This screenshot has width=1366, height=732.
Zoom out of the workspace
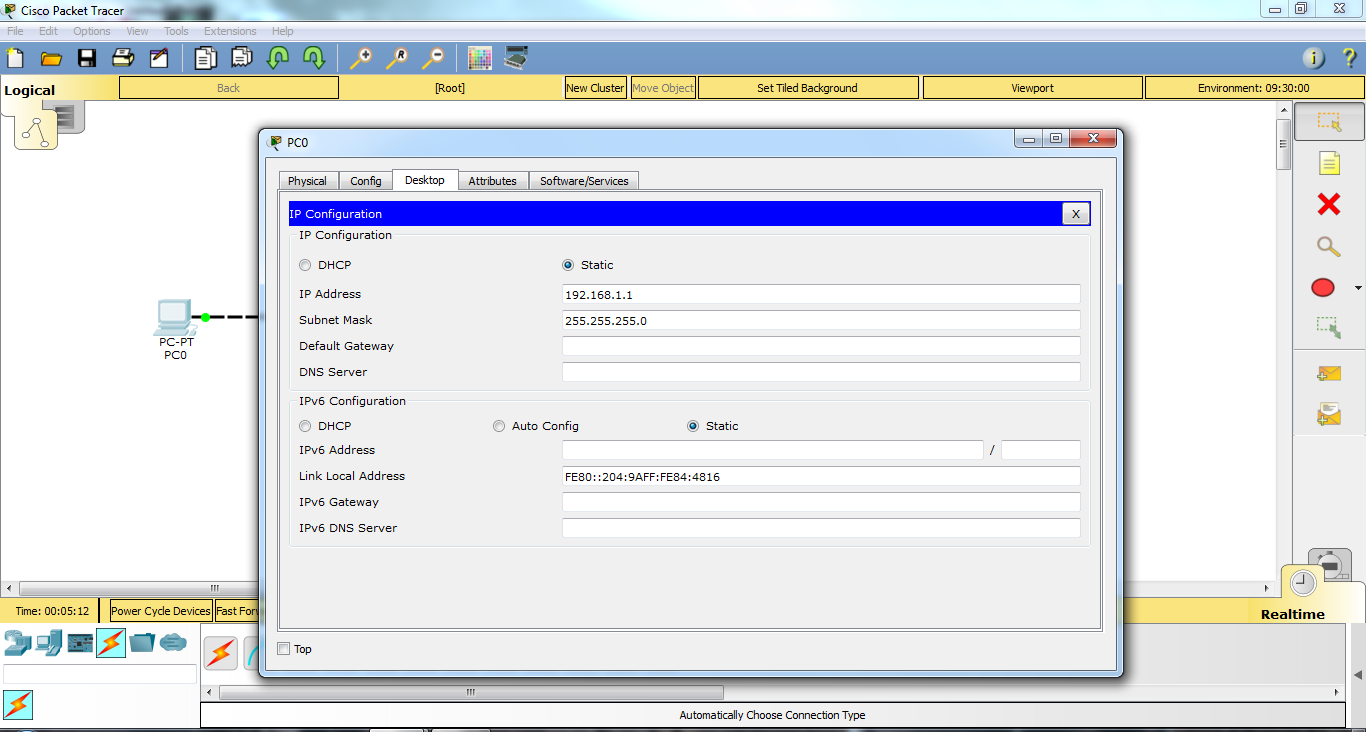coord(433,58)
